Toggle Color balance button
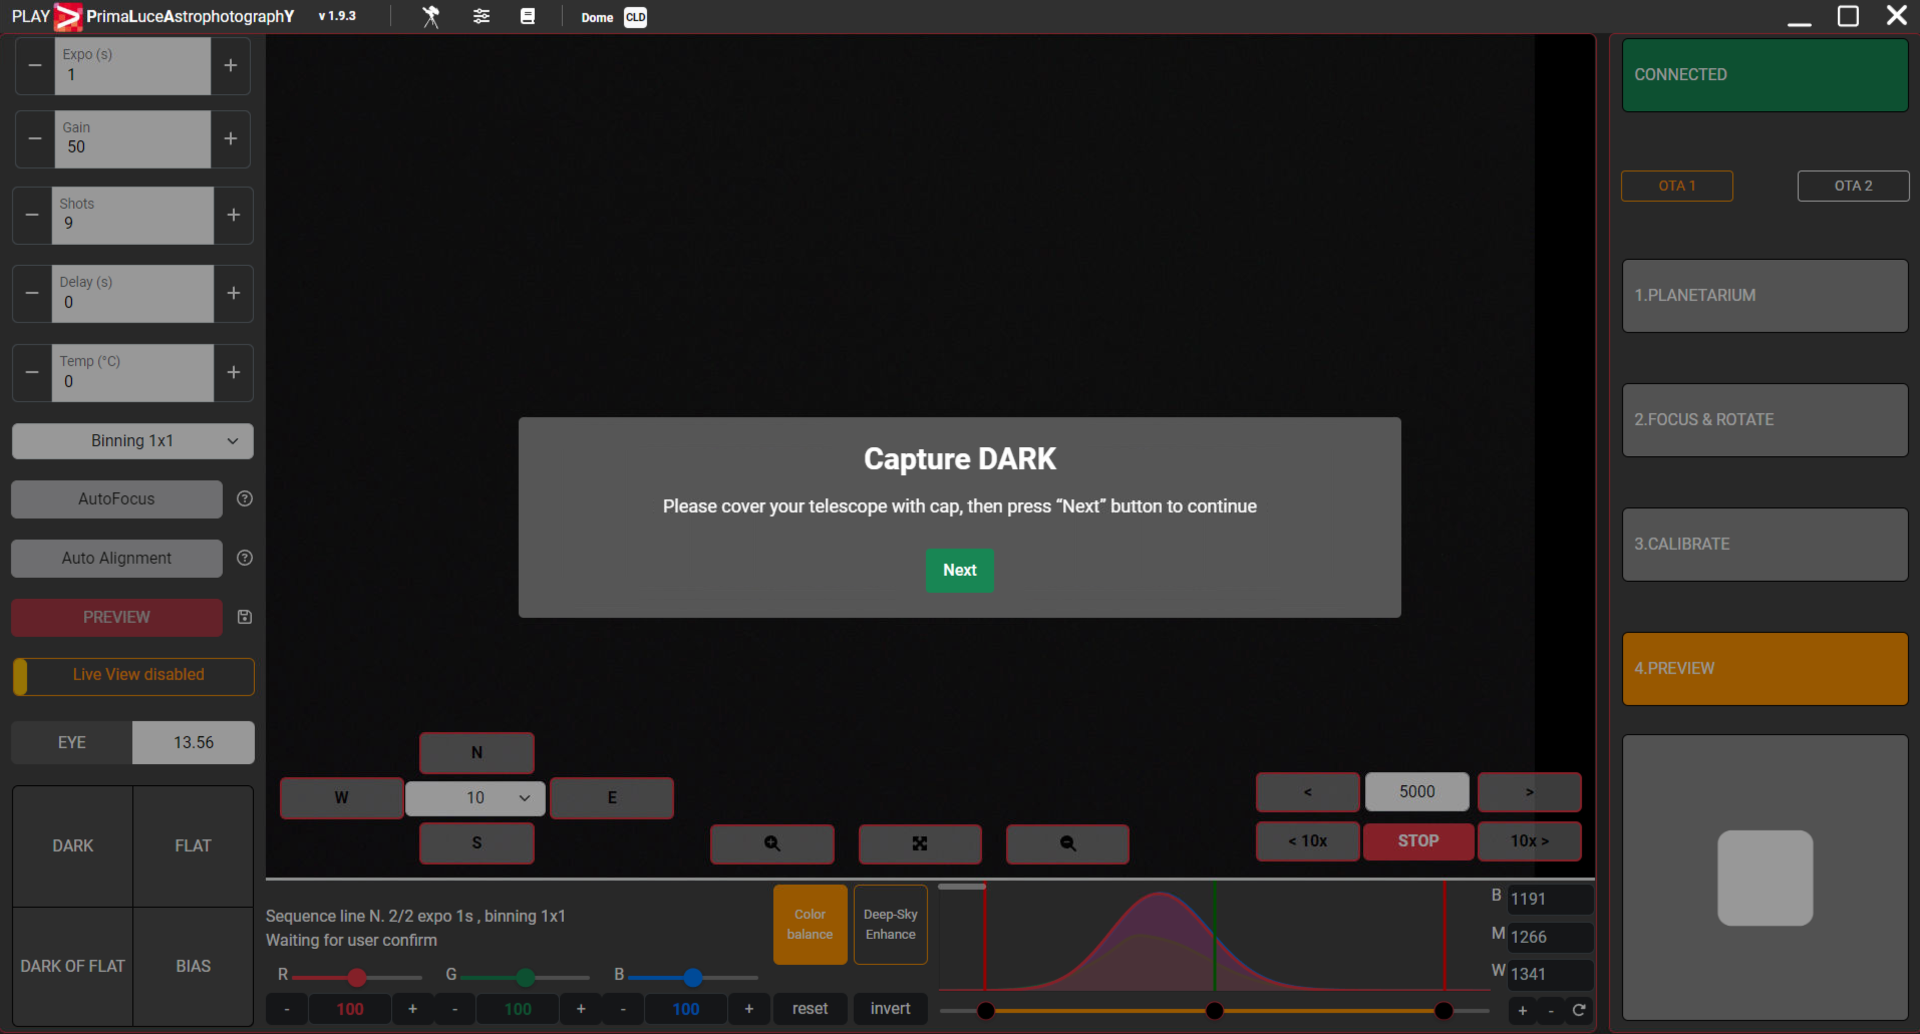The width and height of the screenshot is (1920, 1034). [x=810, y=925]
